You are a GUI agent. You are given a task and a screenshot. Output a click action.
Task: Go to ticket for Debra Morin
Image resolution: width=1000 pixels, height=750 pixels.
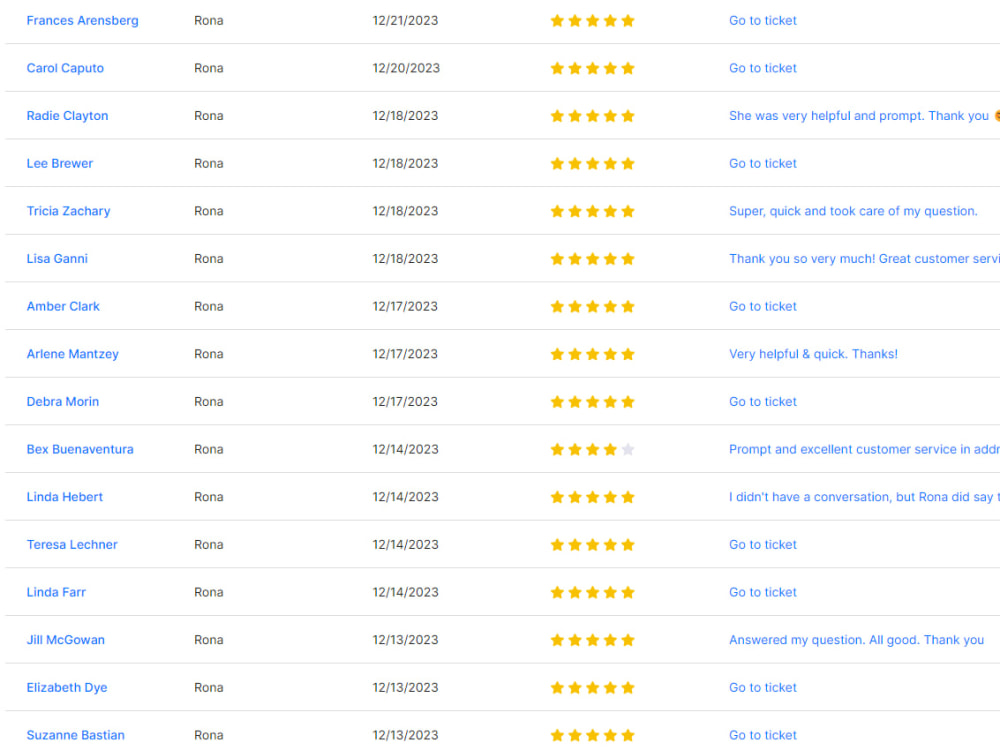tap(763, 402)
